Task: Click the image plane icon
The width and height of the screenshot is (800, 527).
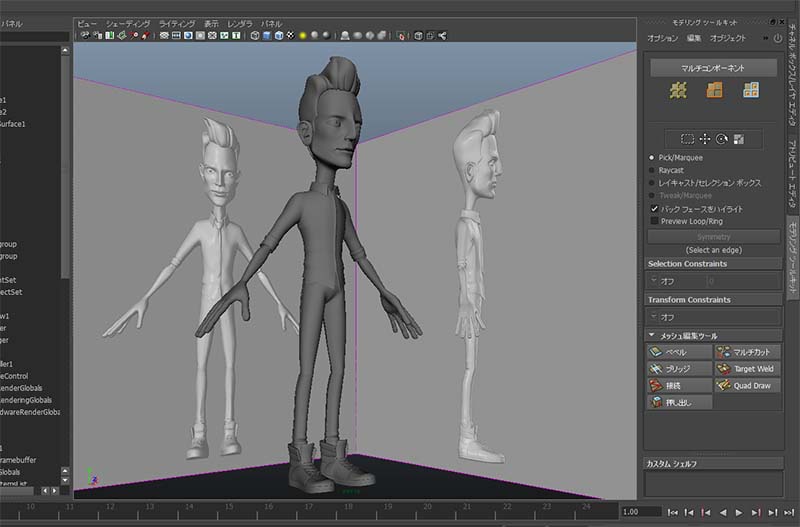Action: (122, 36)
